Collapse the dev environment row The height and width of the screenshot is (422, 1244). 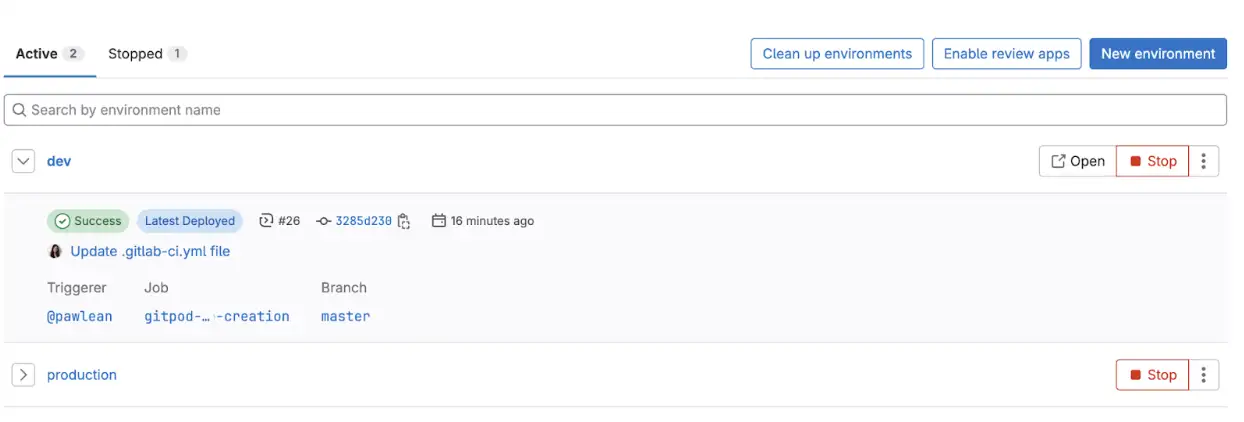[23, 161]
